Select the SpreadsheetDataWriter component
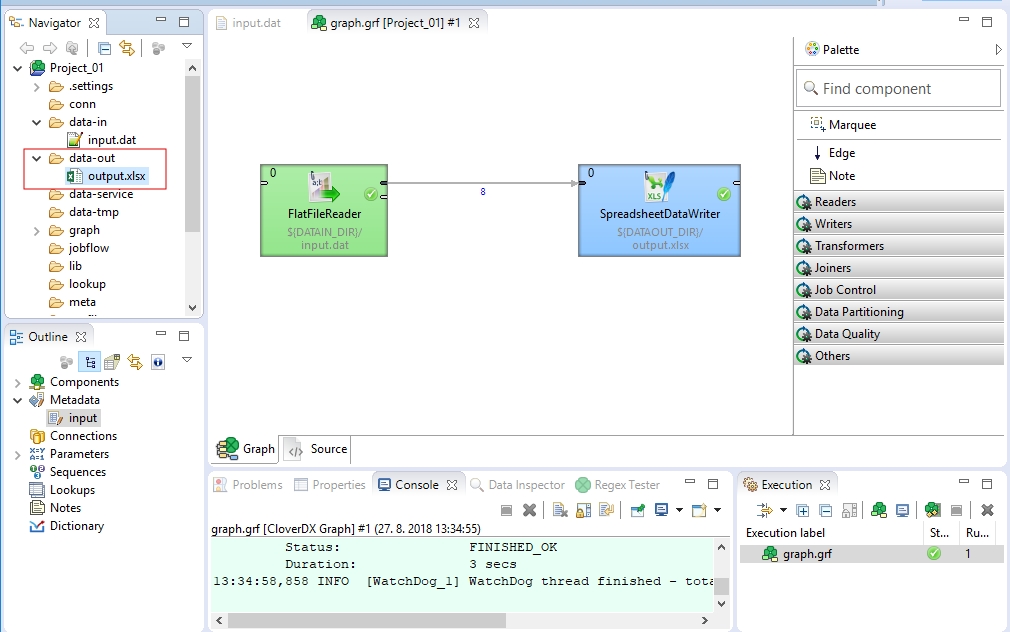Viewport: 1010px width, 632px height. tap(660, 211)
